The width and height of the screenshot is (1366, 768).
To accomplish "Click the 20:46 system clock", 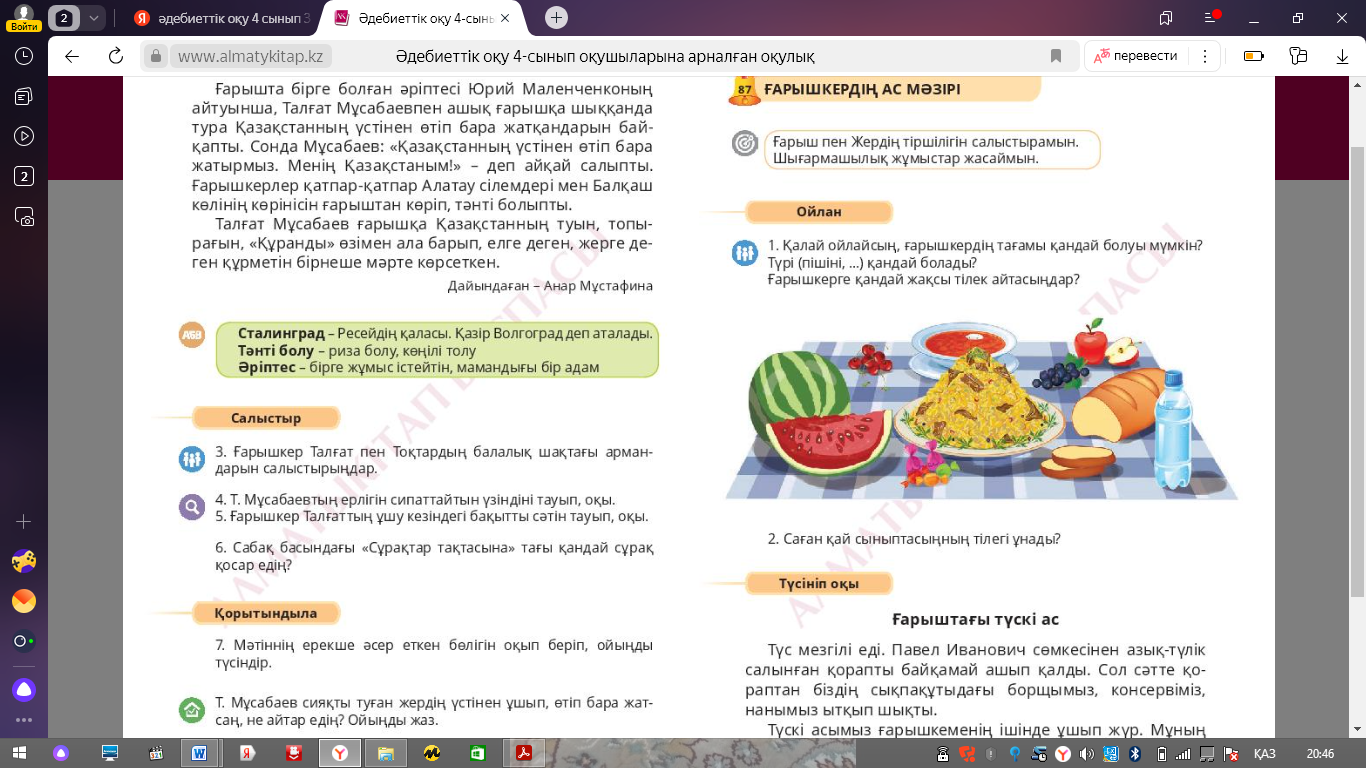I will tap(1320, 754).
